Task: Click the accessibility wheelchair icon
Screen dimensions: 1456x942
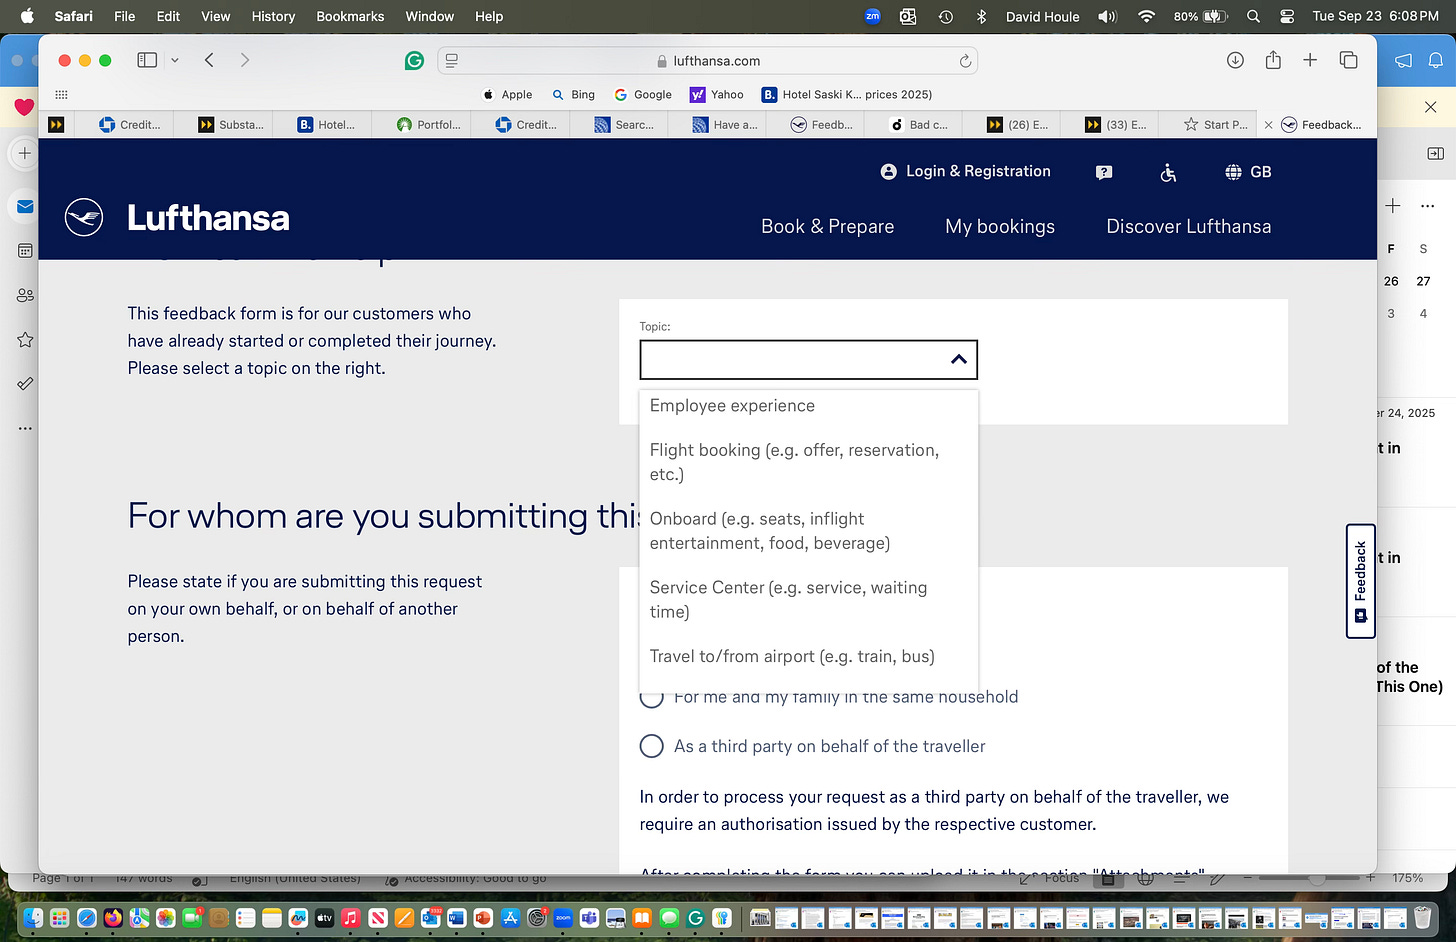Action: (1168, 172)
